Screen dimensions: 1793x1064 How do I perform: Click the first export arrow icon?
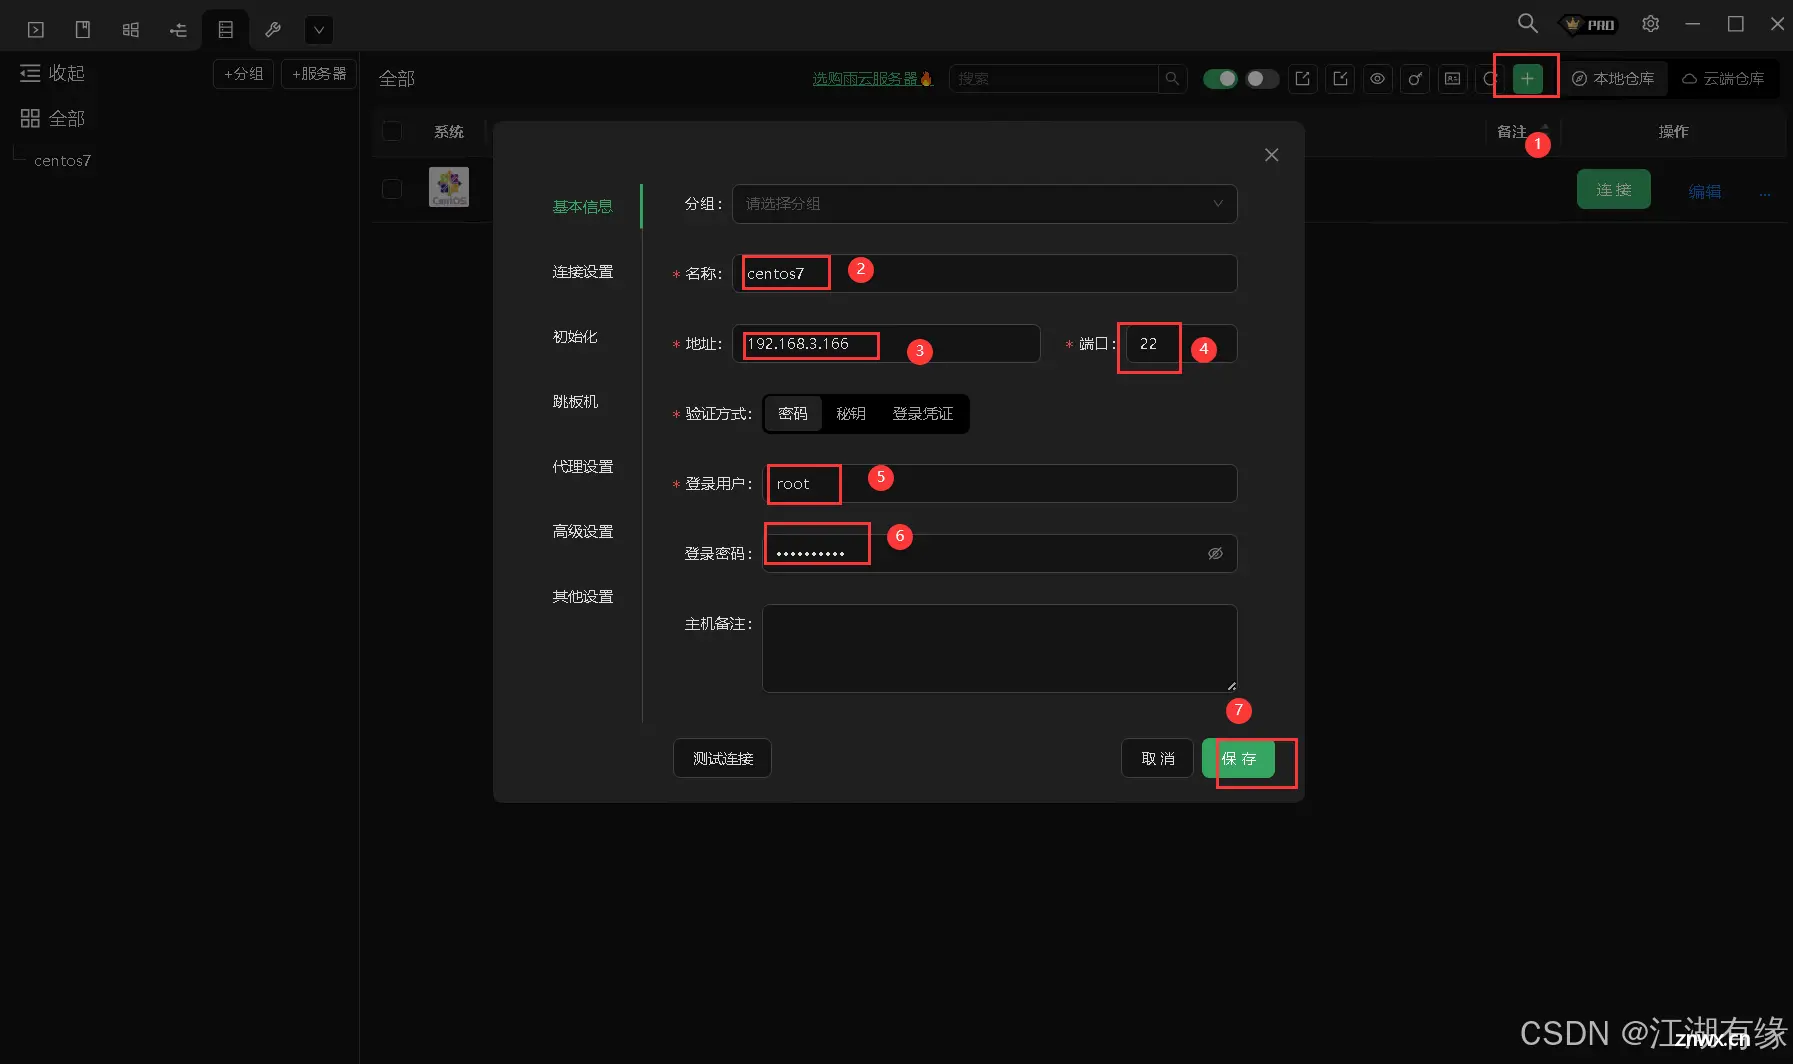coord(1302,78)
